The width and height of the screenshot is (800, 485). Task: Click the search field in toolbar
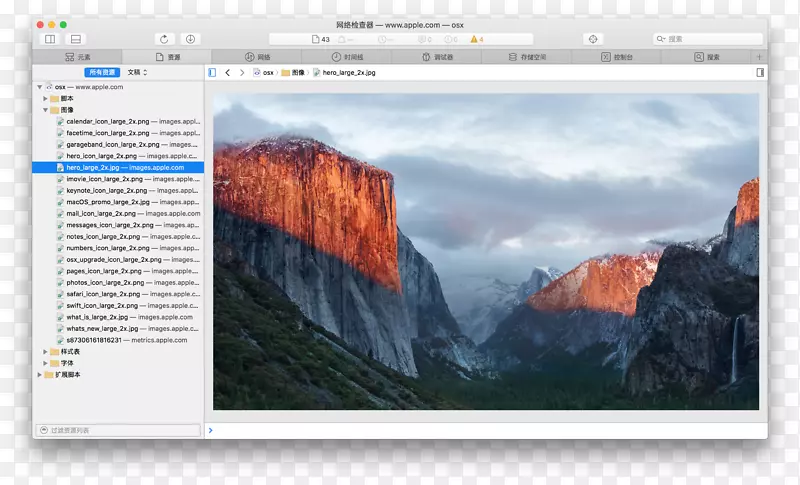tap(708, 39)
